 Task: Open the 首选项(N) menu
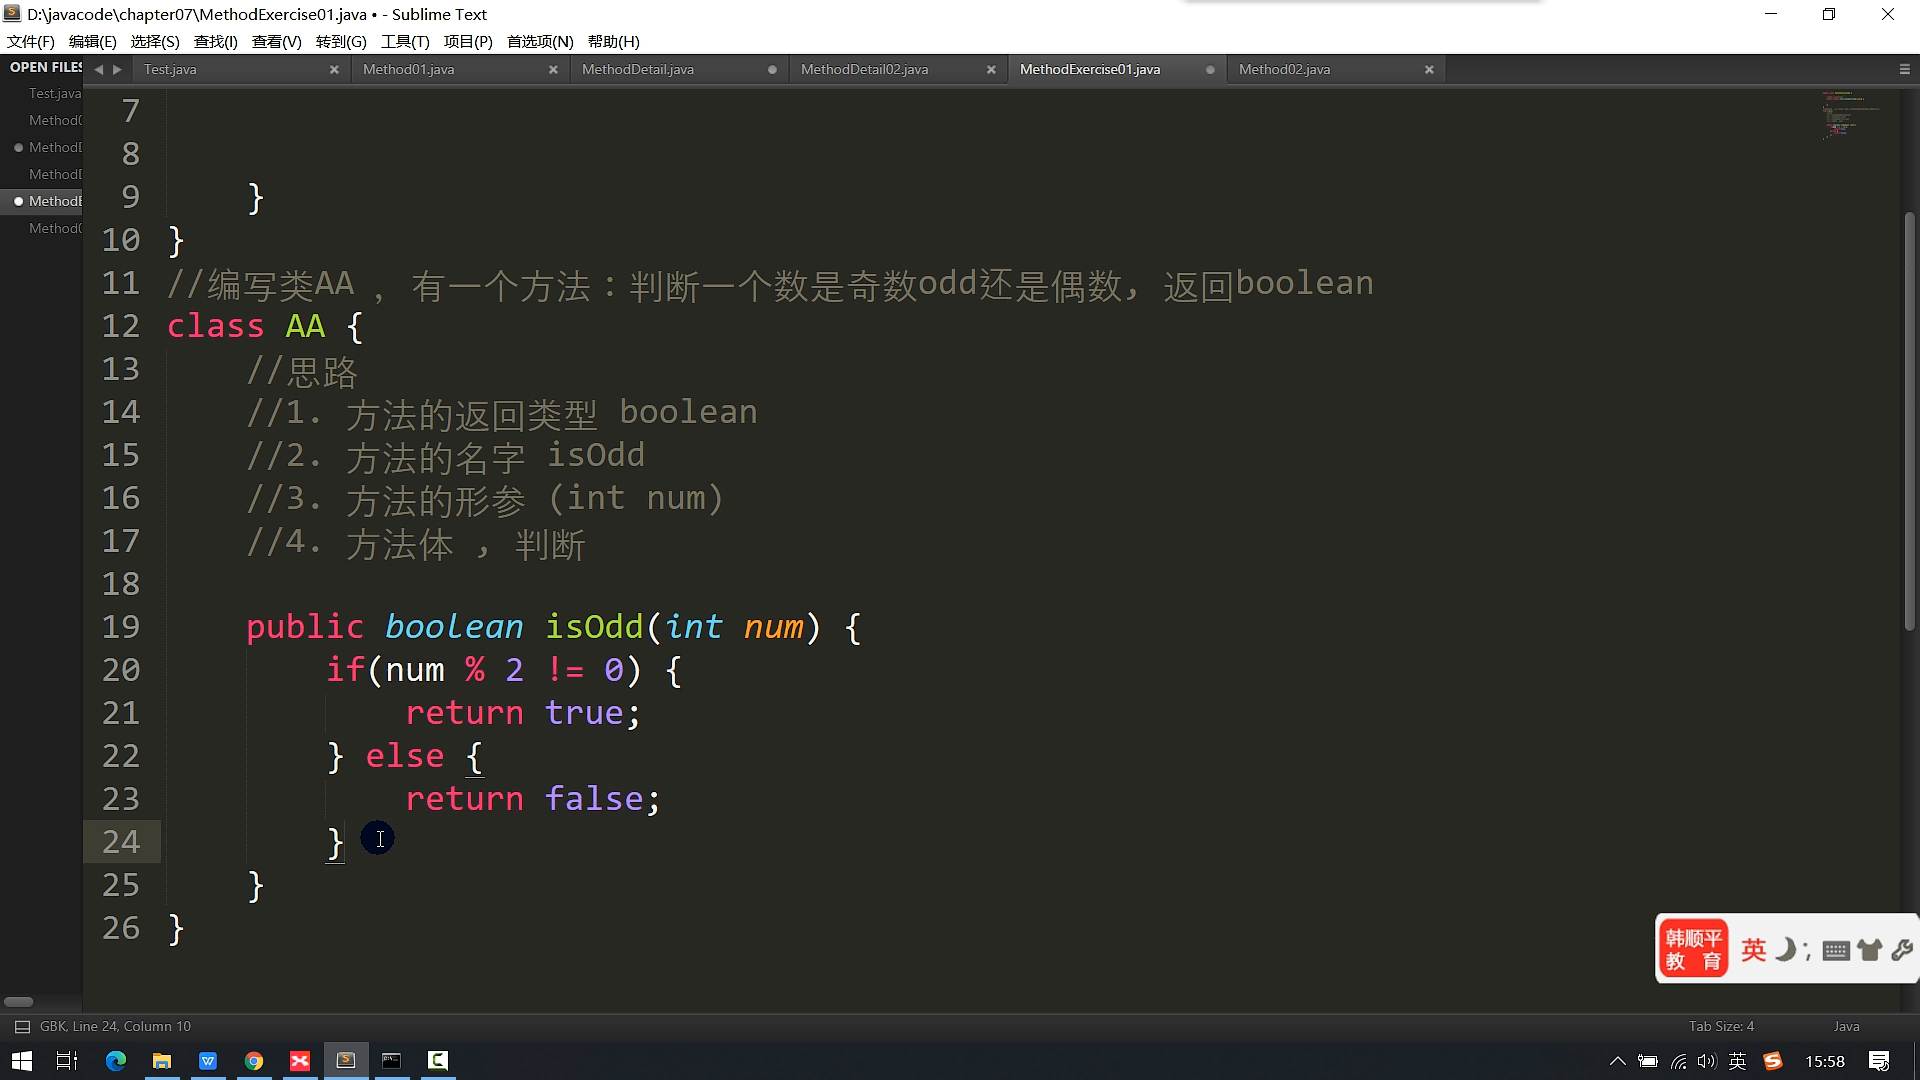pos(540,42)
